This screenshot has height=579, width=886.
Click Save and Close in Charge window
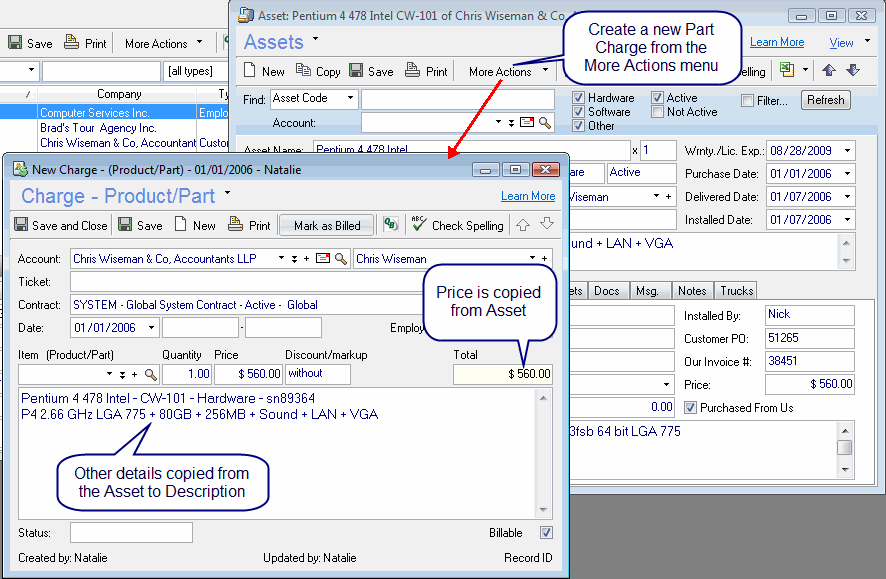click(60, 226)
